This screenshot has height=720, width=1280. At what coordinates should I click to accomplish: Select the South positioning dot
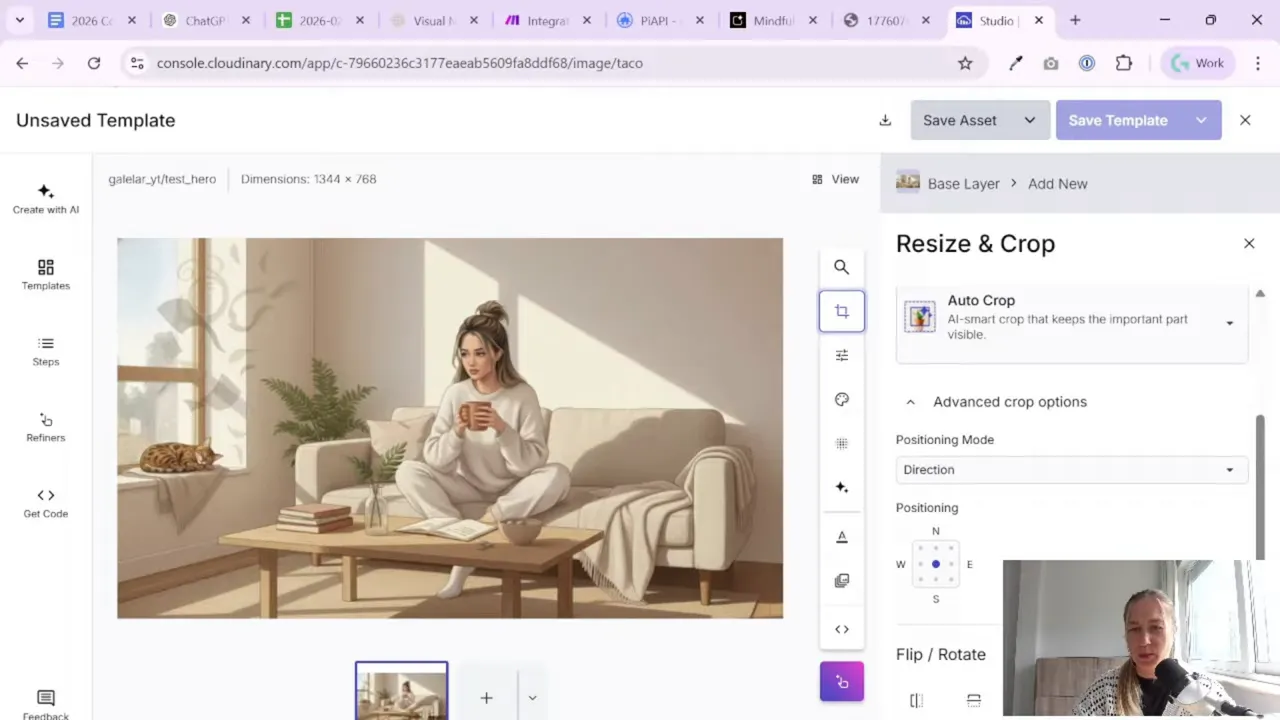pyautogui.click(x=936, y=579)
